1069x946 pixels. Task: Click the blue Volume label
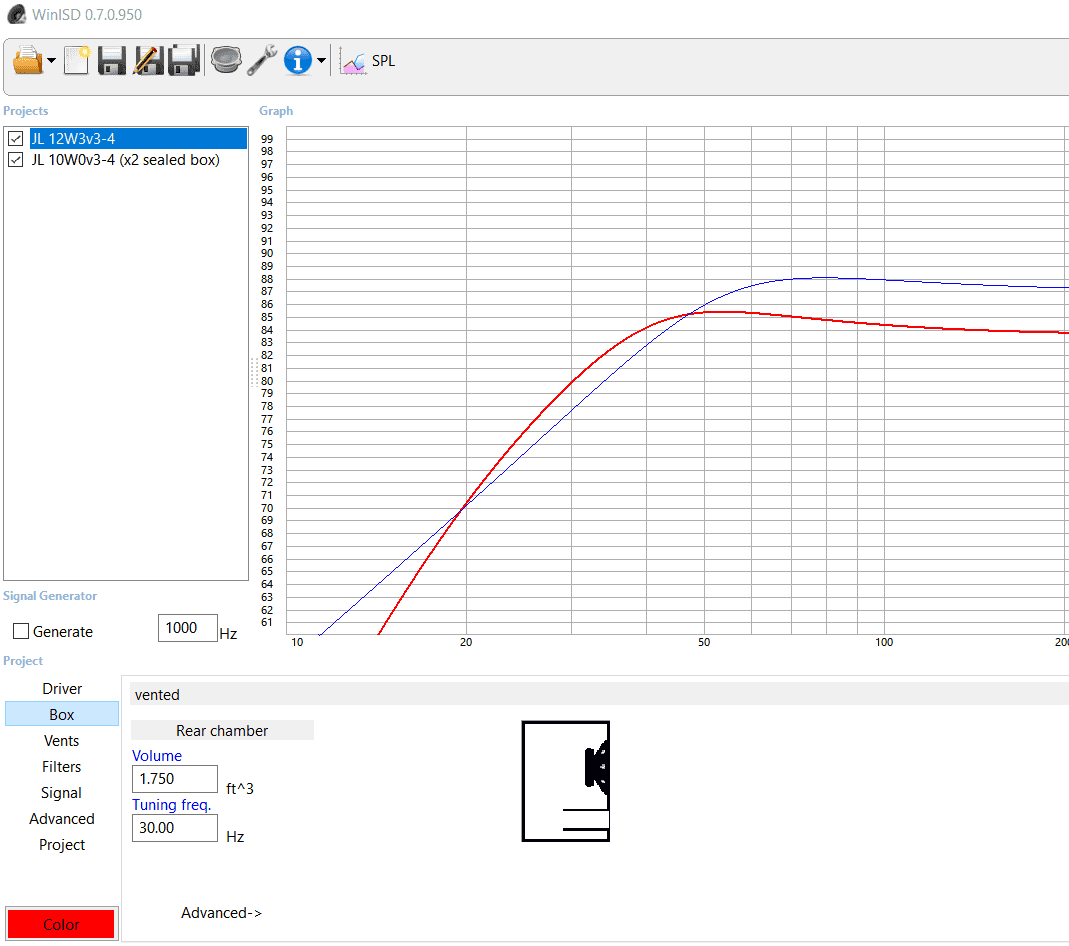157,756
